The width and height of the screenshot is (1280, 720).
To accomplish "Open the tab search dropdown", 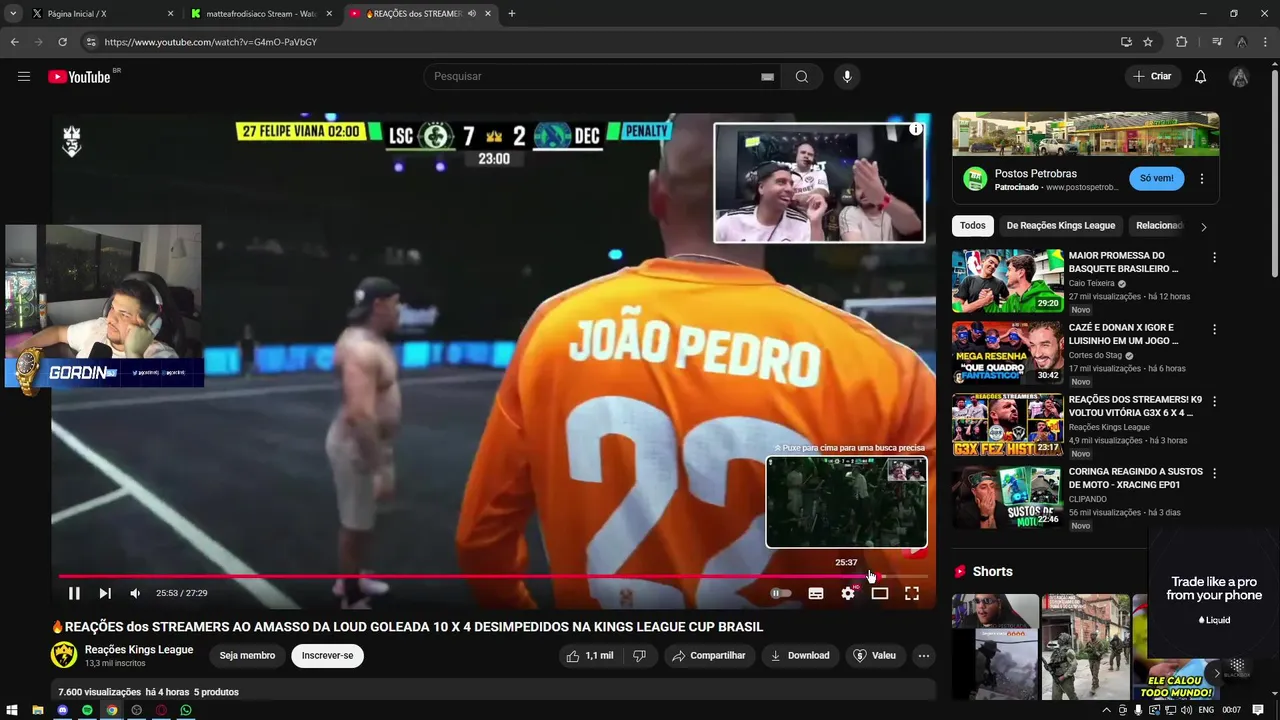I will pyautogui.click(x=13, y=14).
